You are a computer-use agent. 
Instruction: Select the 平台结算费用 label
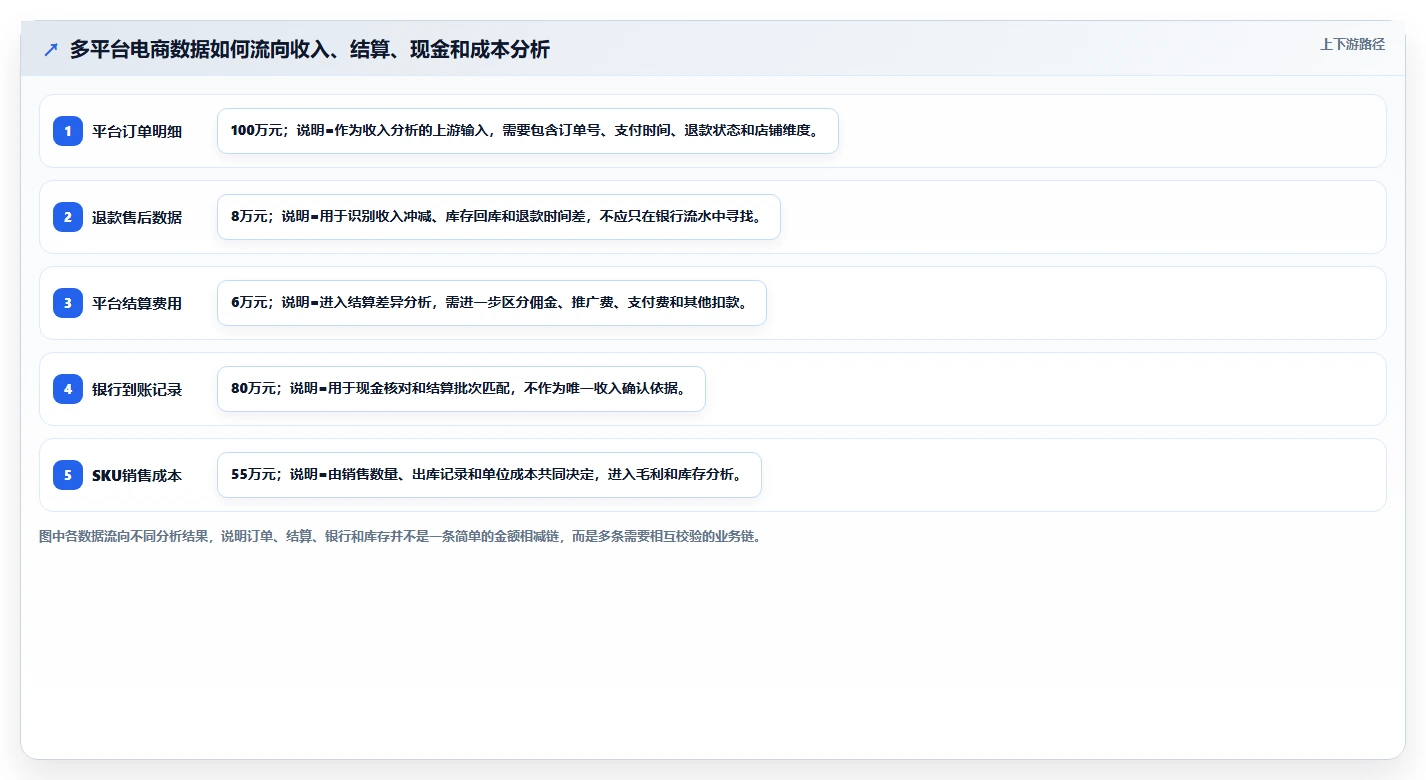pos(137,303)
